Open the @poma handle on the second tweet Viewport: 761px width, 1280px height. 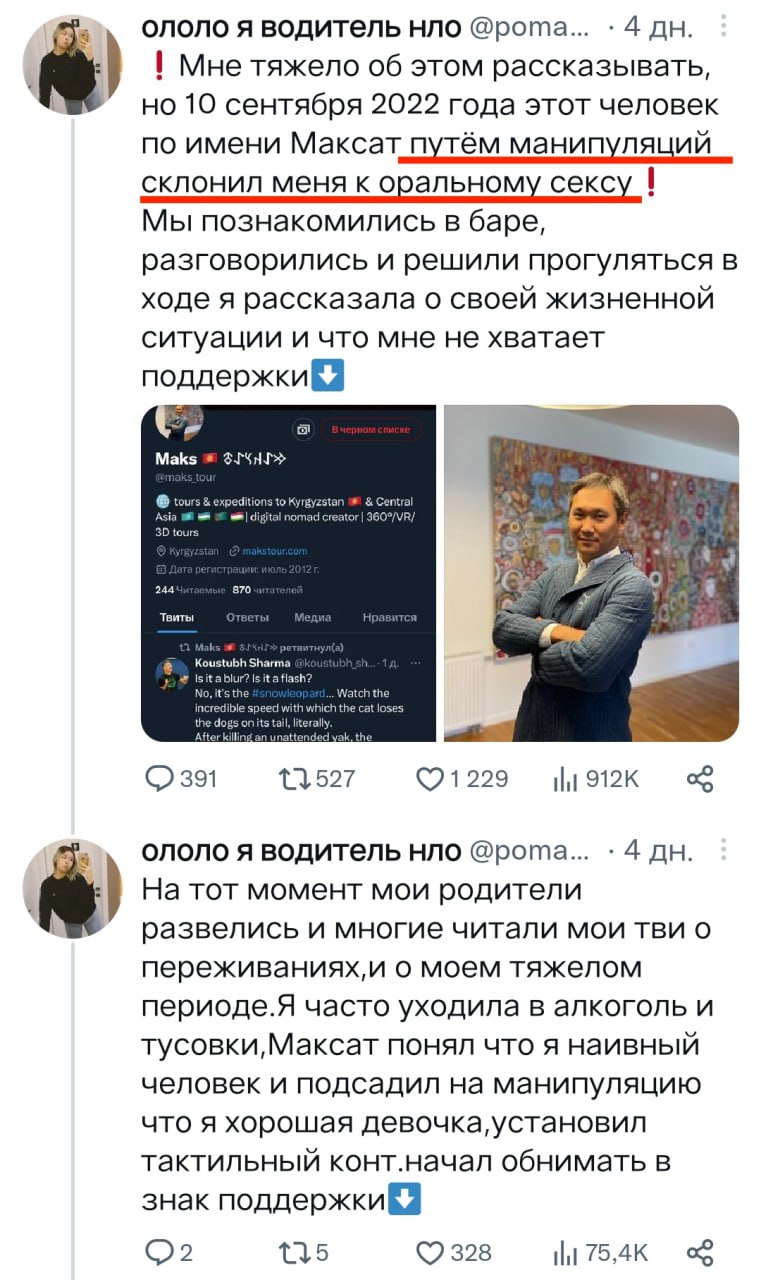tap(529, 852)
